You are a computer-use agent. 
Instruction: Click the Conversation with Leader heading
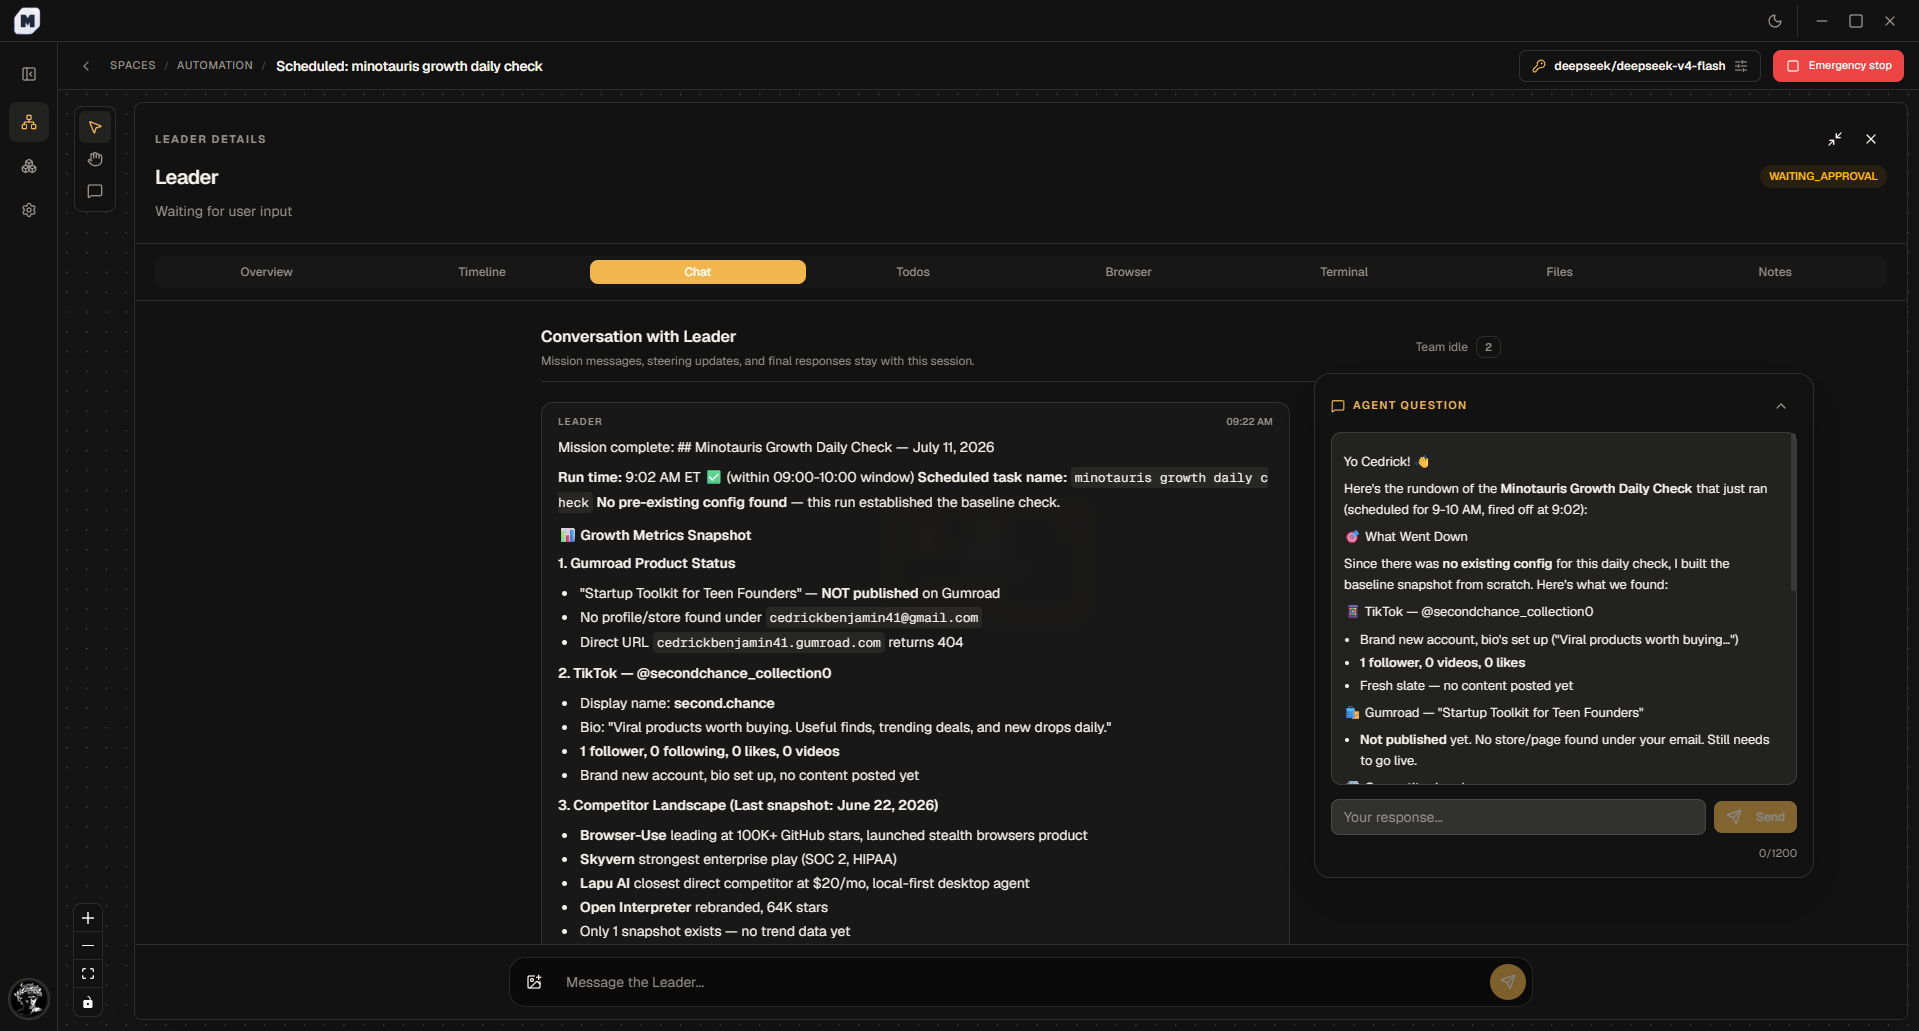pos(638,337)
